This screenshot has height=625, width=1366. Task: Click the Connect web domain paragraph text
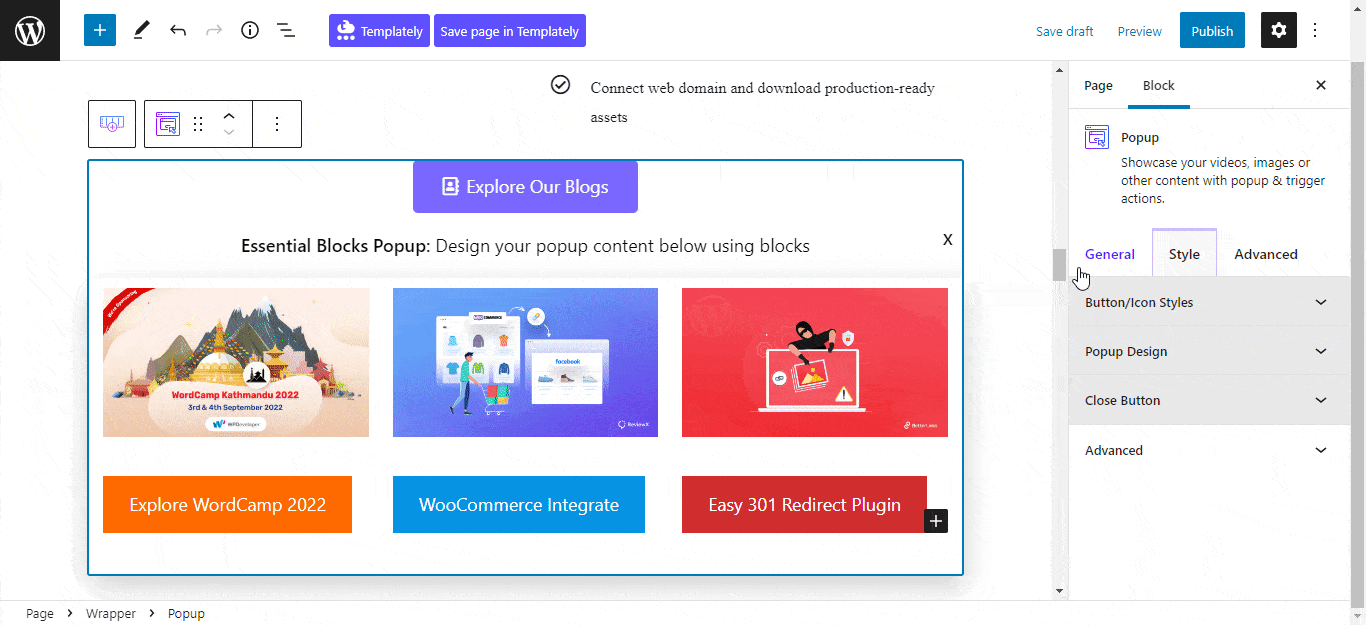pos(763,102)
